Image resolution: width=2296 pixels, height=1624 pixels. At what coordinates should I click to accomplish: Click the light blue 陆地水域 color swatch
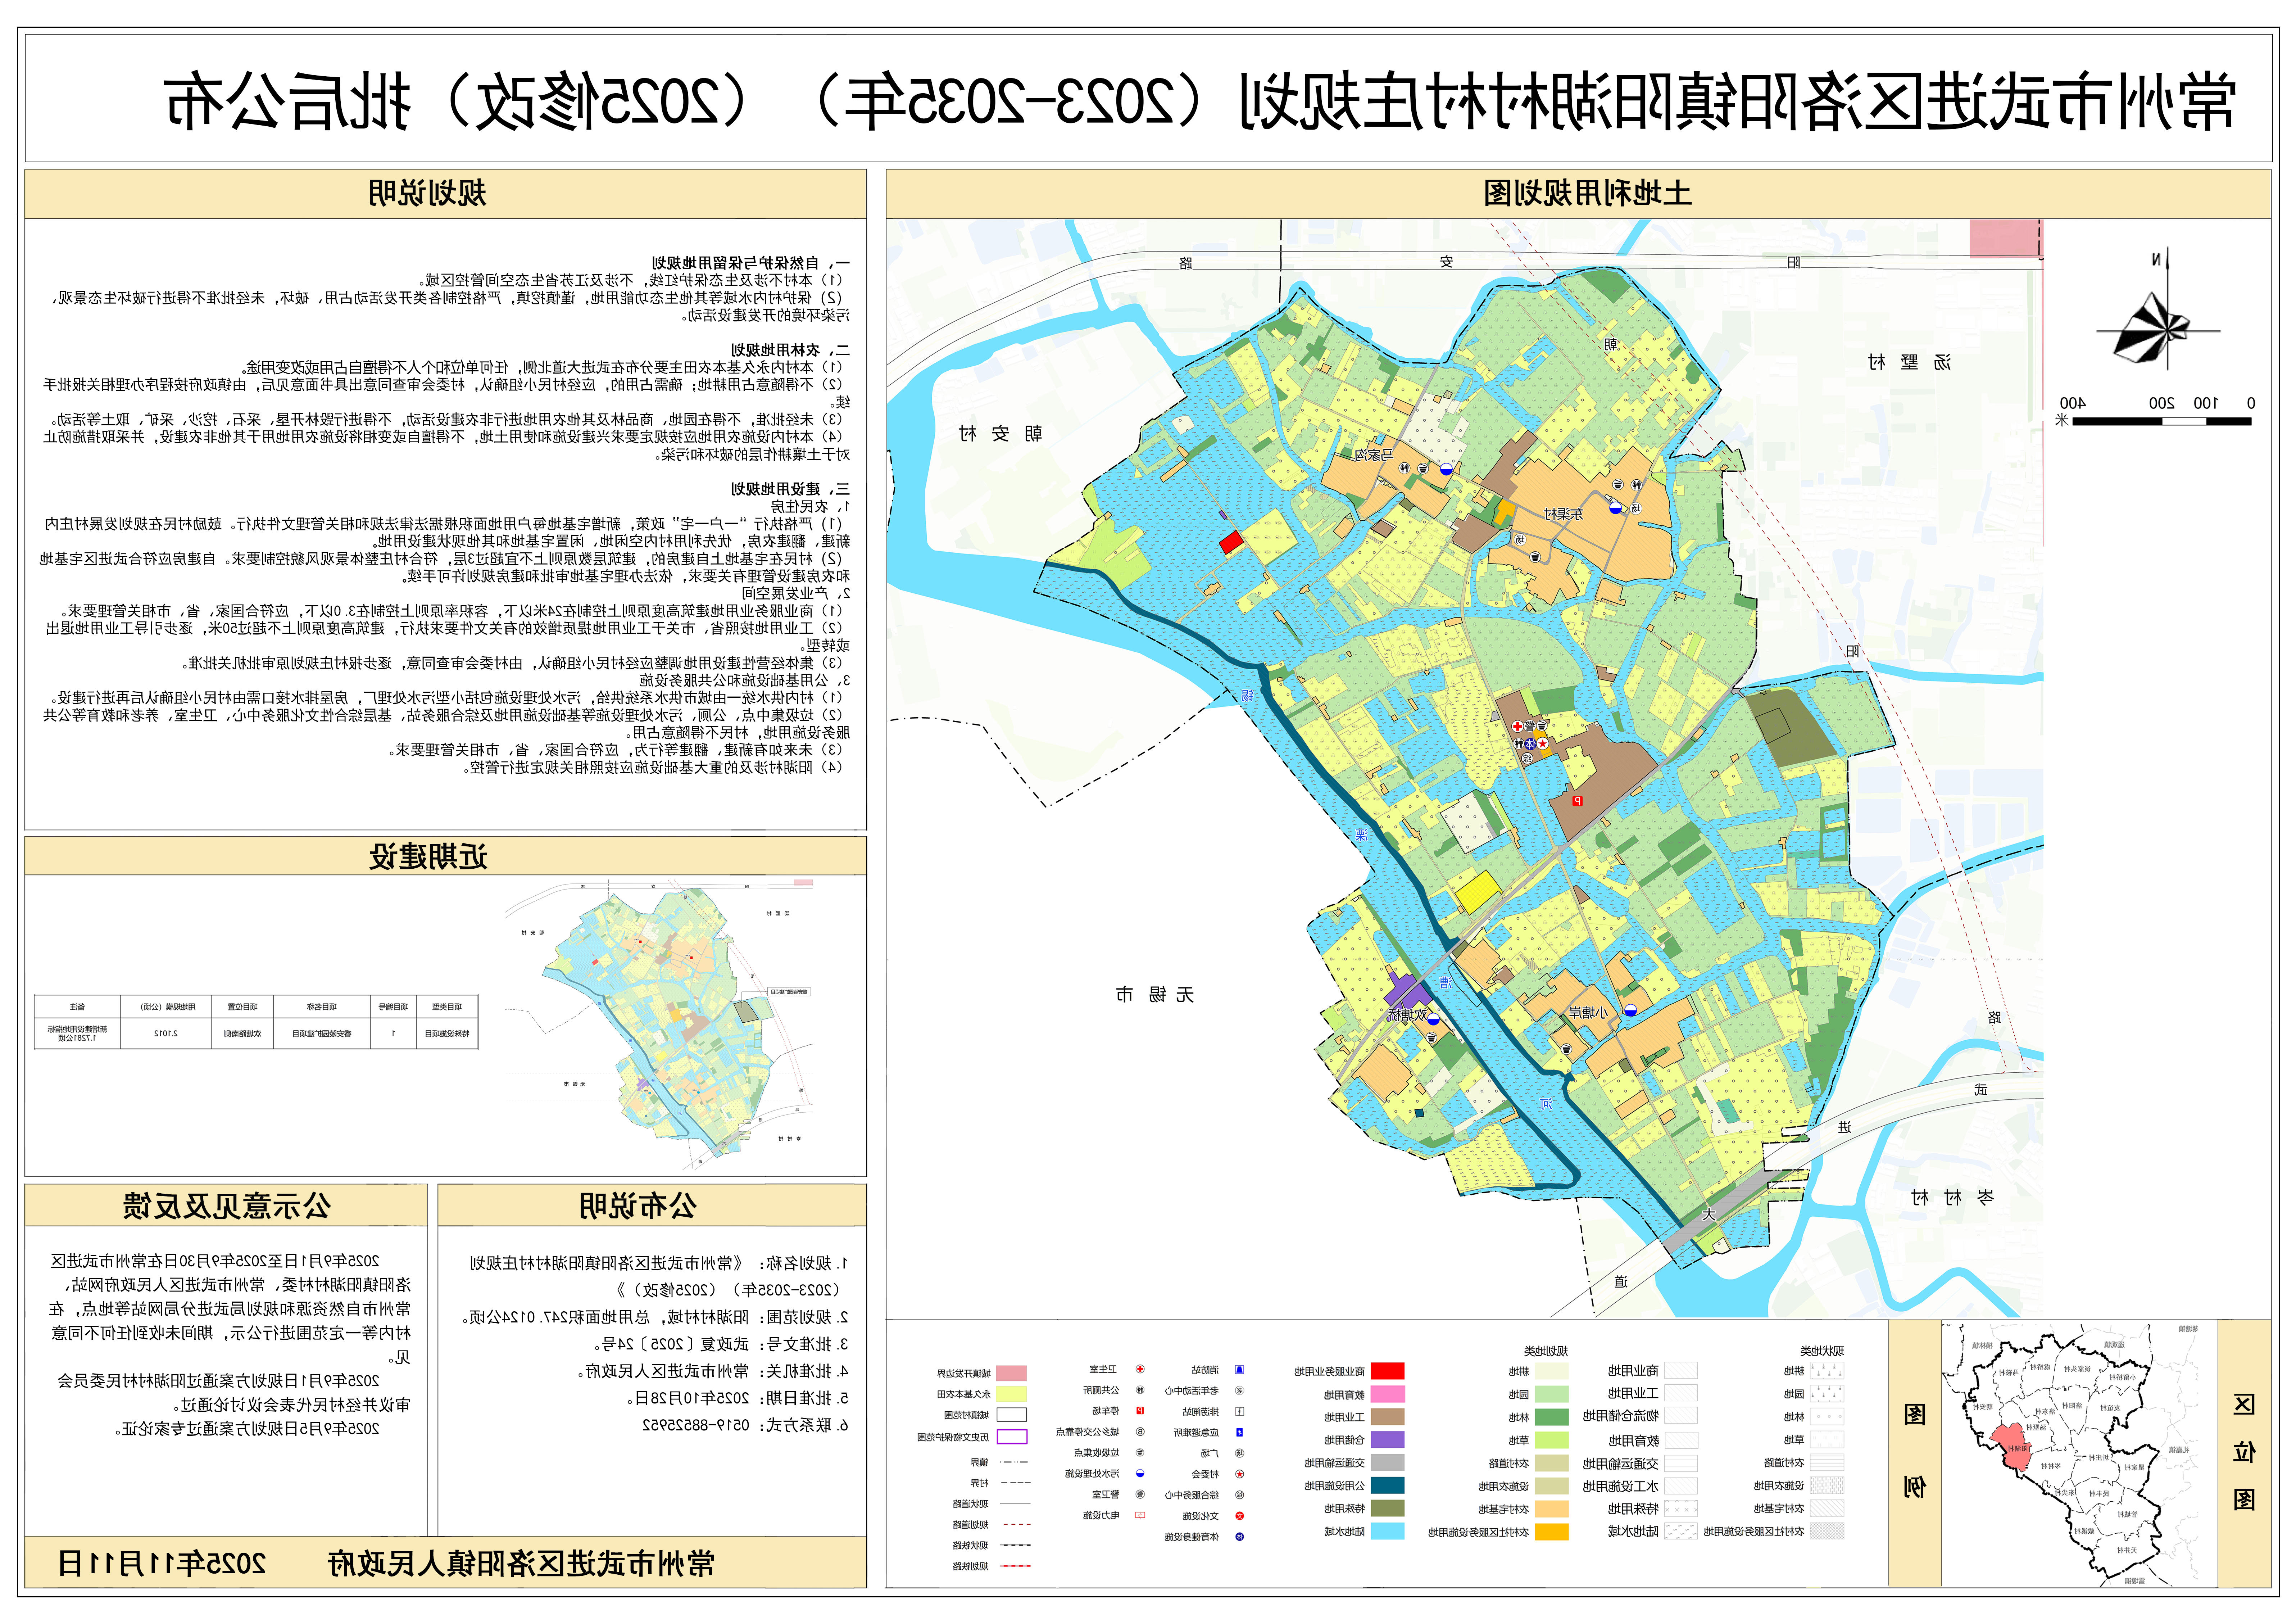[1388, 1531]
